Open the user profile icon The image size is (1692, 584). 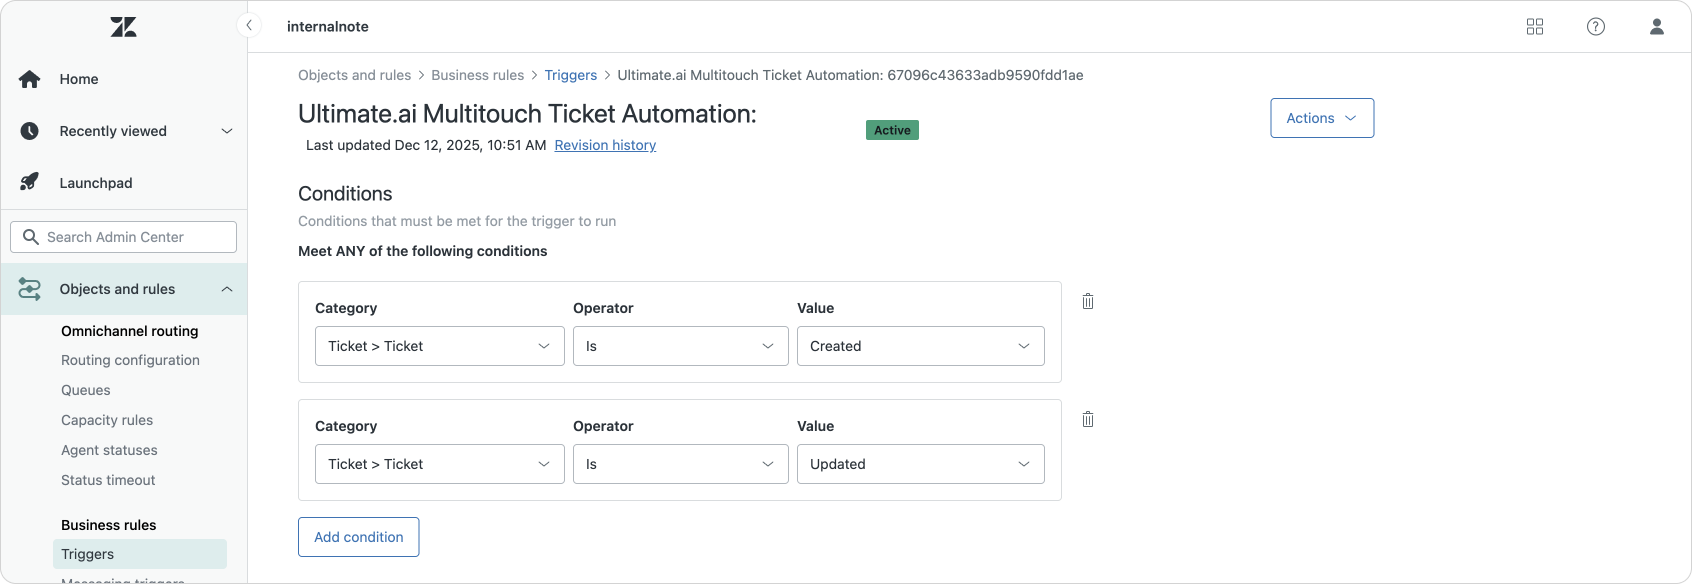point(1657,27)
